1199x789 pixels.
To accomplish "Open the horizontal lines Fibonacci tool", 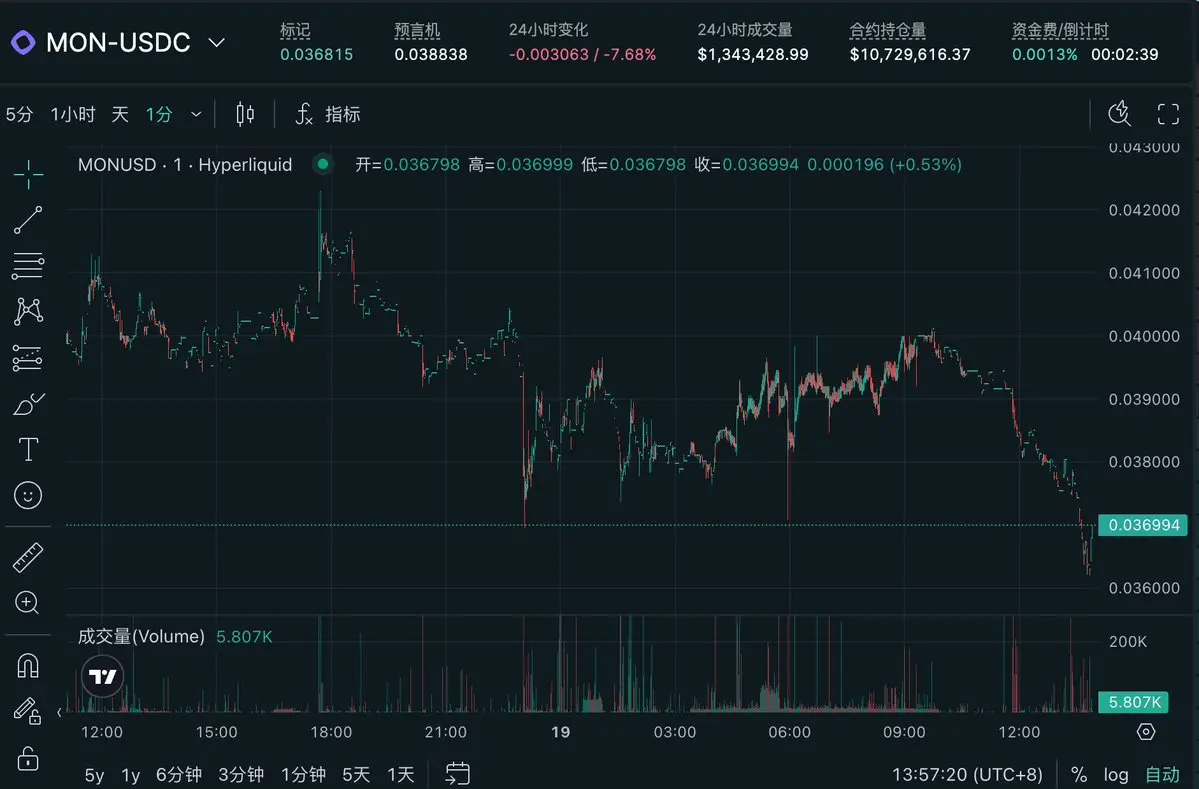I will (28, 266).
